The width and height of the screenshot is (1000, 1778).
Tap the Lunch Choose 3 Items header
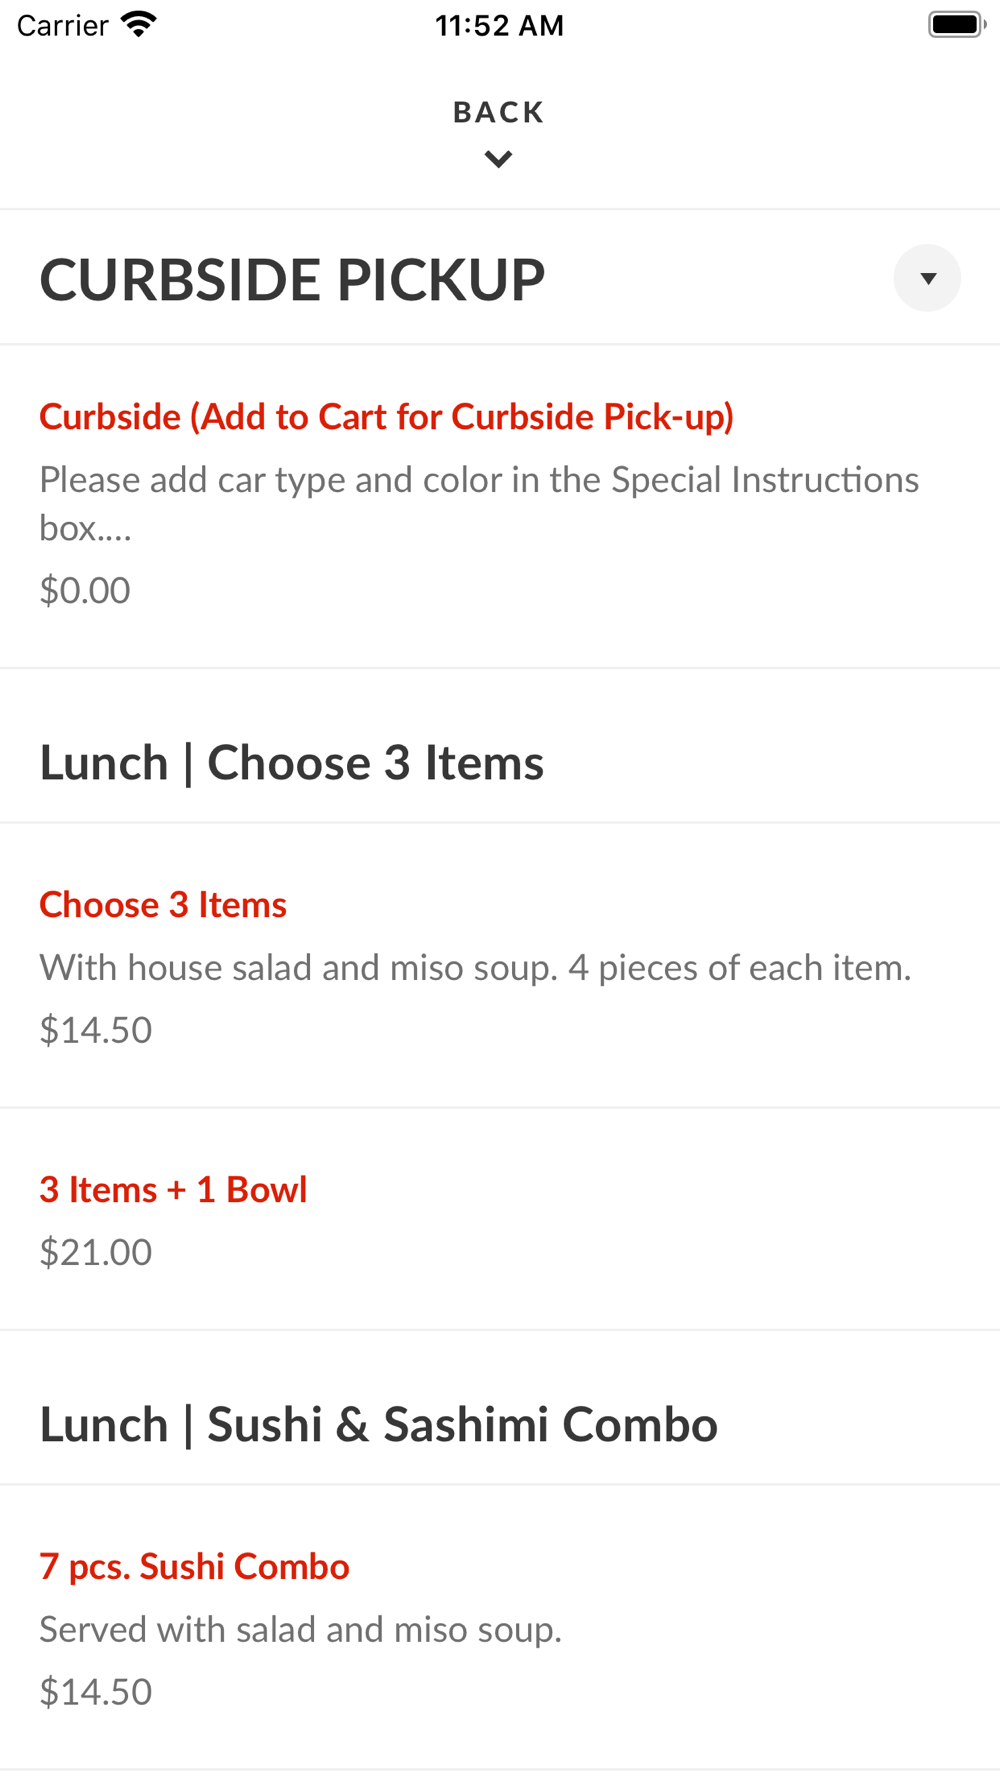291,763
